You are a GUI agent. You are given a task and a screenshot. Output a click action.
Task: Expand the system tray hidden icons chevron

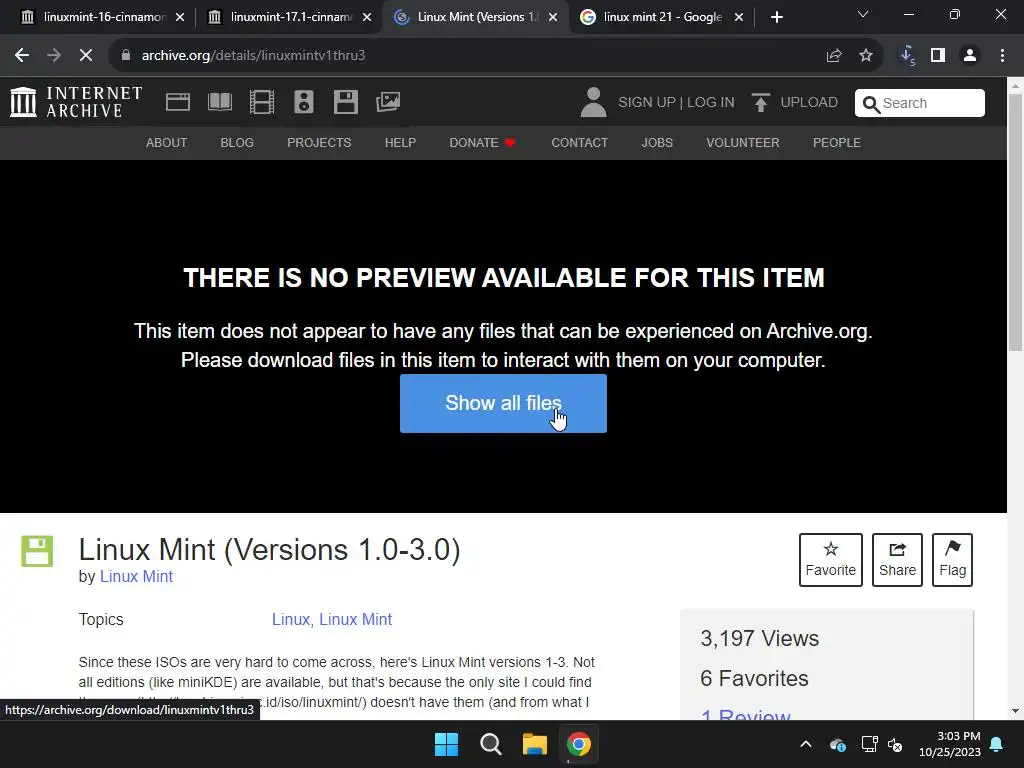click(806, 744)
